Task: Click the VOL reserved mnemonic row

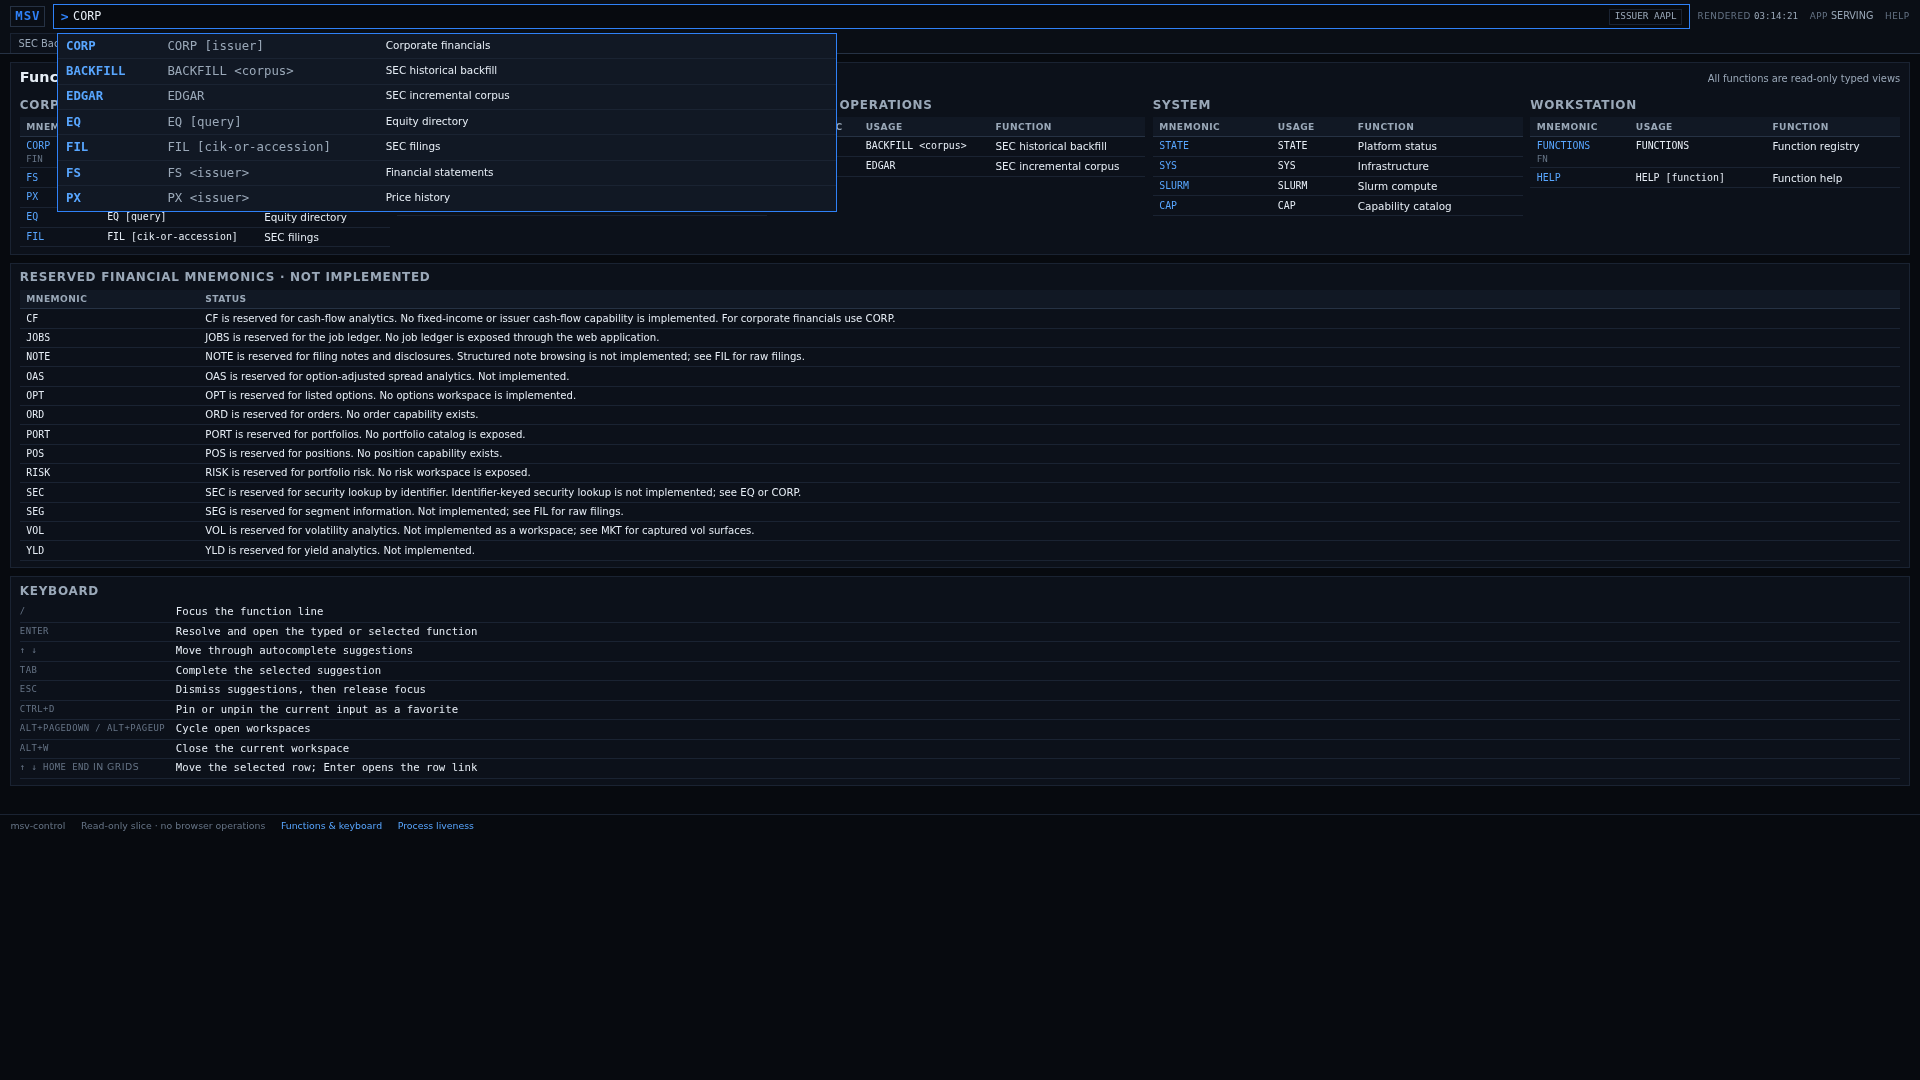Action: tap(960, 531)
